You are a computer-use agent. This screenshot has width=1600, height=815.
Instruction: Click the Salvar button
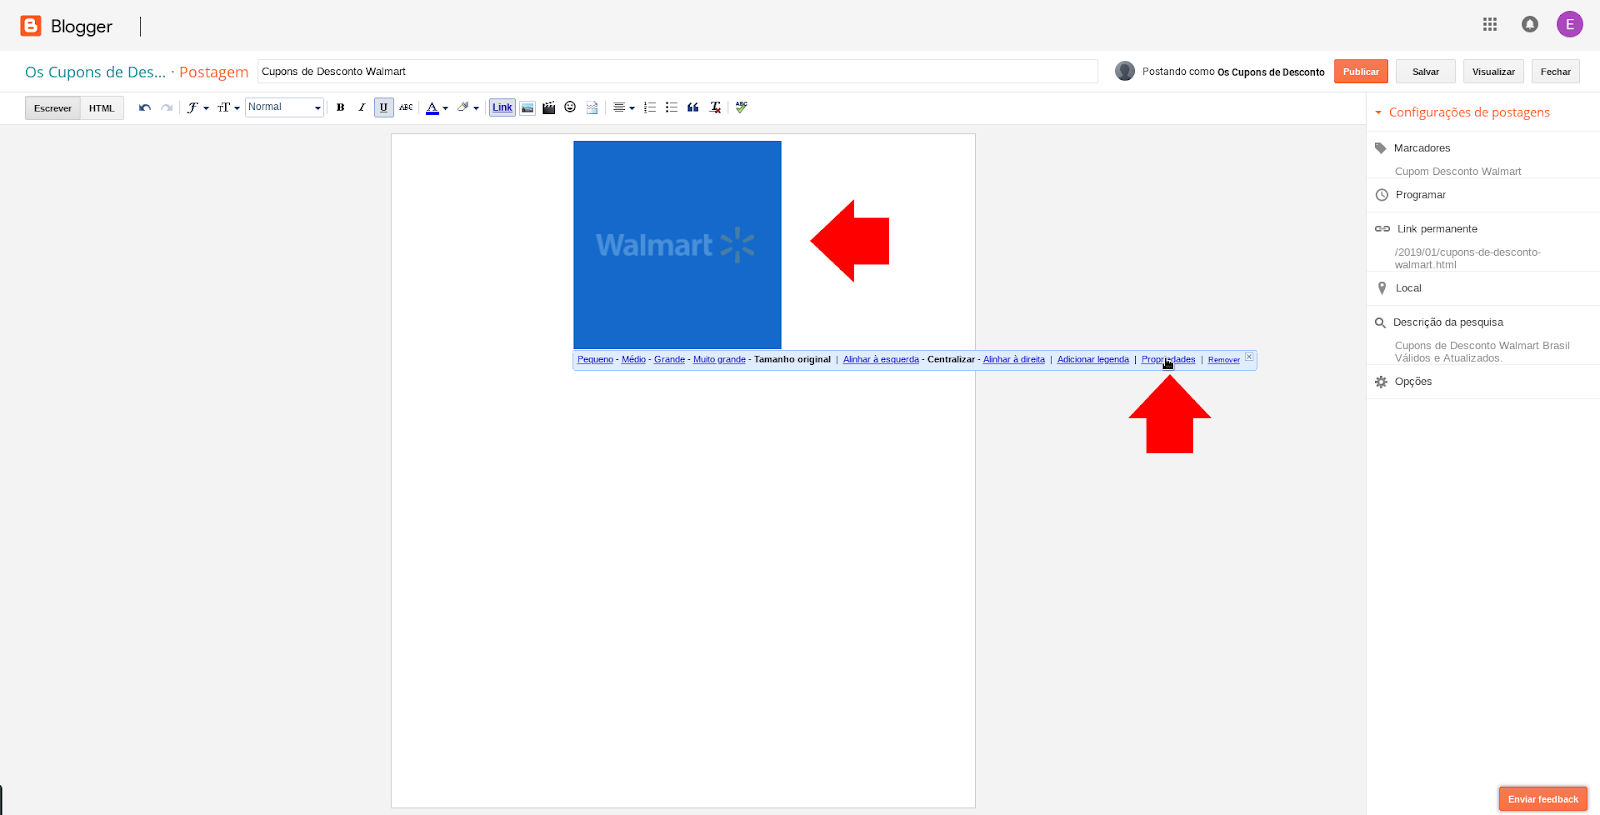click(1426, 71)
